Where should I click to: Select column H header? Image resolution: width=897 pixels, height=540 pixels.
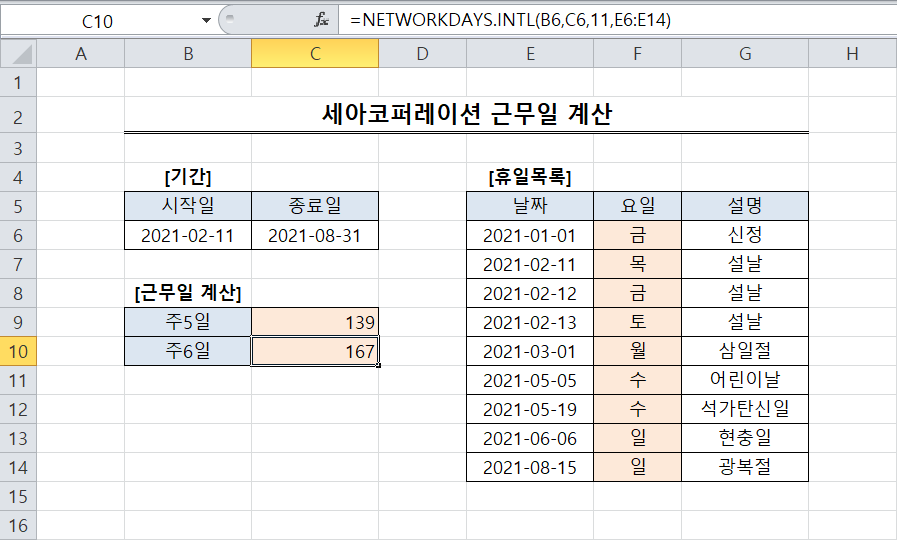(x=852, y=54)
